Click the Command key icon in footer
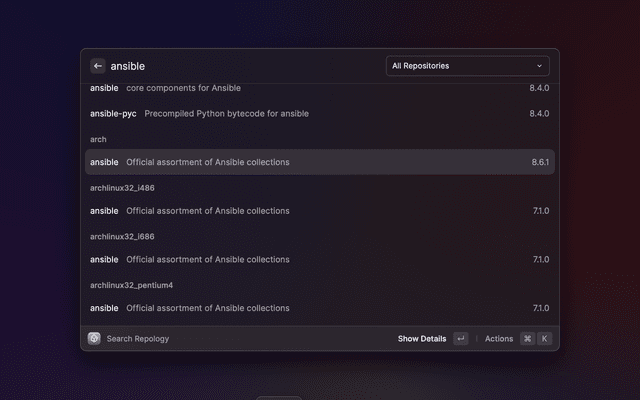Image resolution: width=640 pixels, height=400 pixels. pos(527,339)
